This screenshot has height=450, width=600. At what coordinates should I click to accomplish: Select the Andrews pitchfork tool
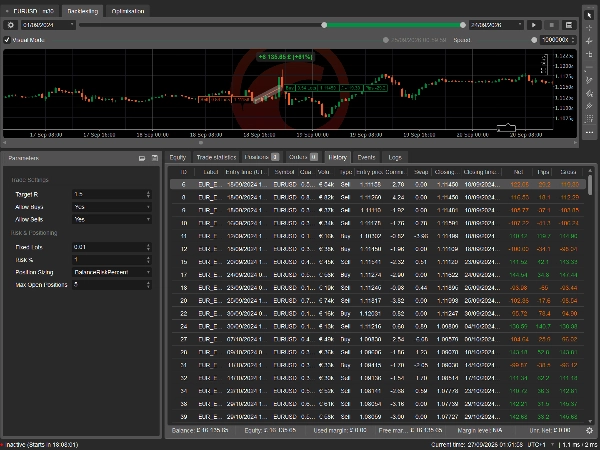coord(589,93)
